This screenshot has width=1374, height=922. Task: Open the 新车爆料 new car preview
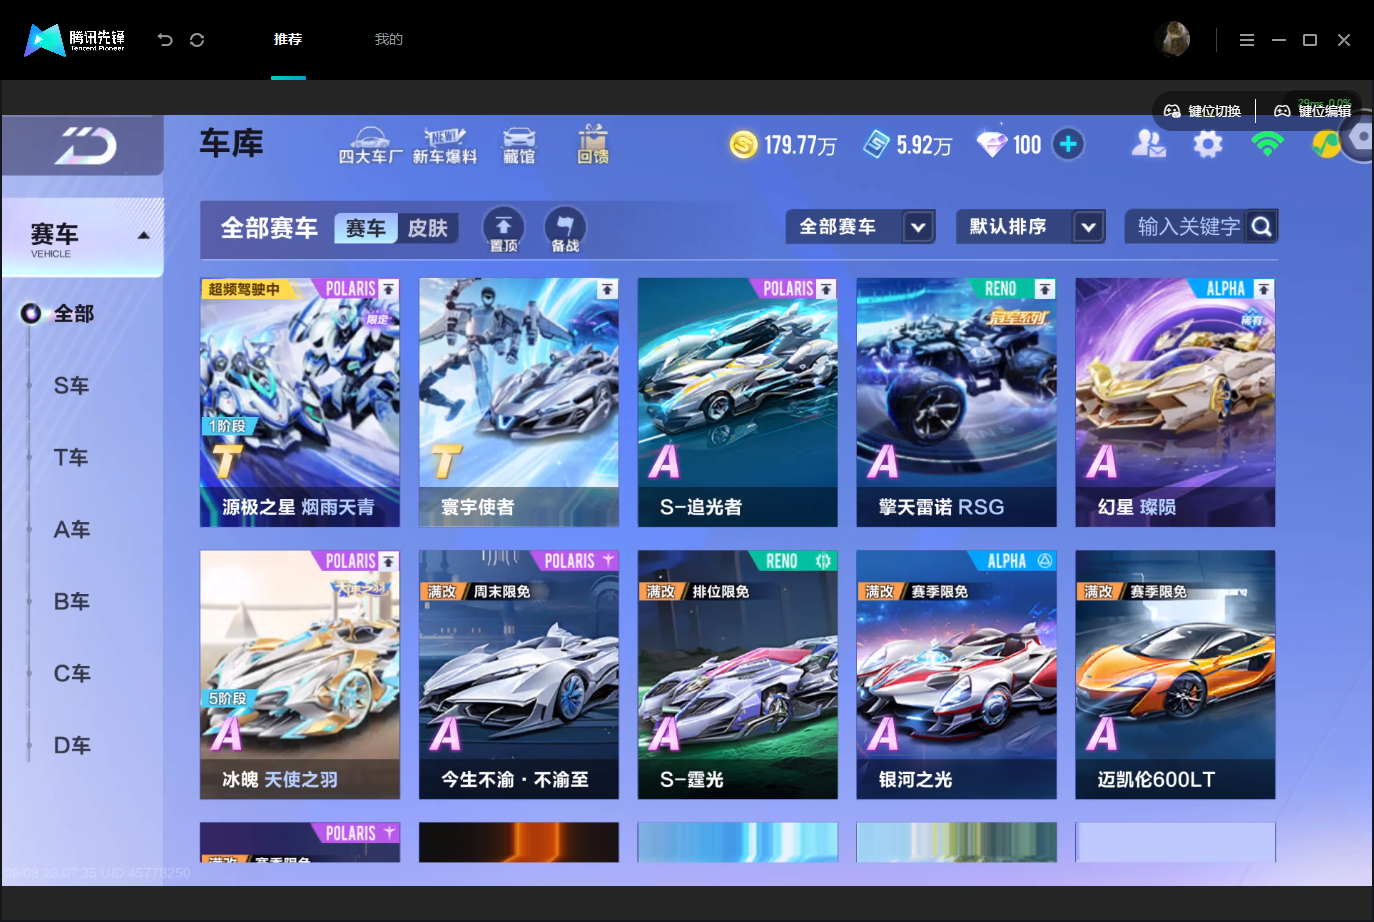pos(445,146)
